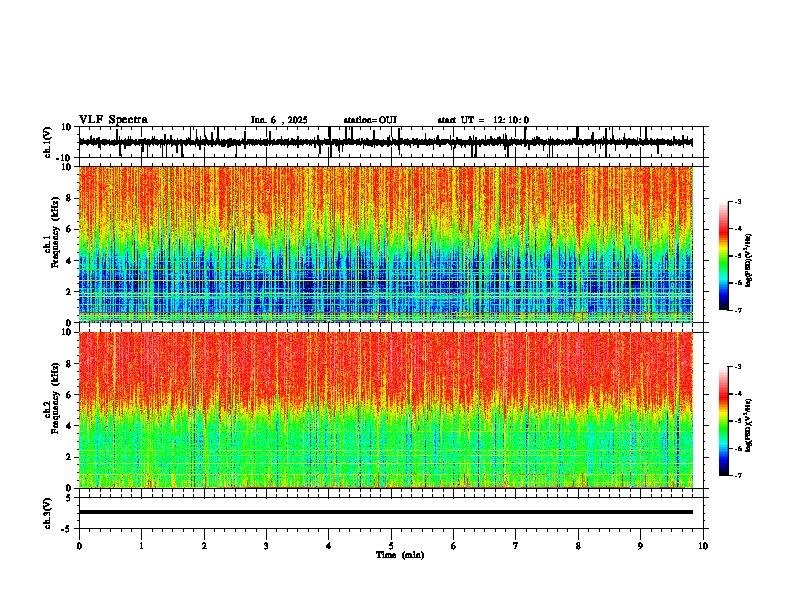Click the ch.3(V) axis label
Viewport: 792px width, 612px height.
[48, 514]
